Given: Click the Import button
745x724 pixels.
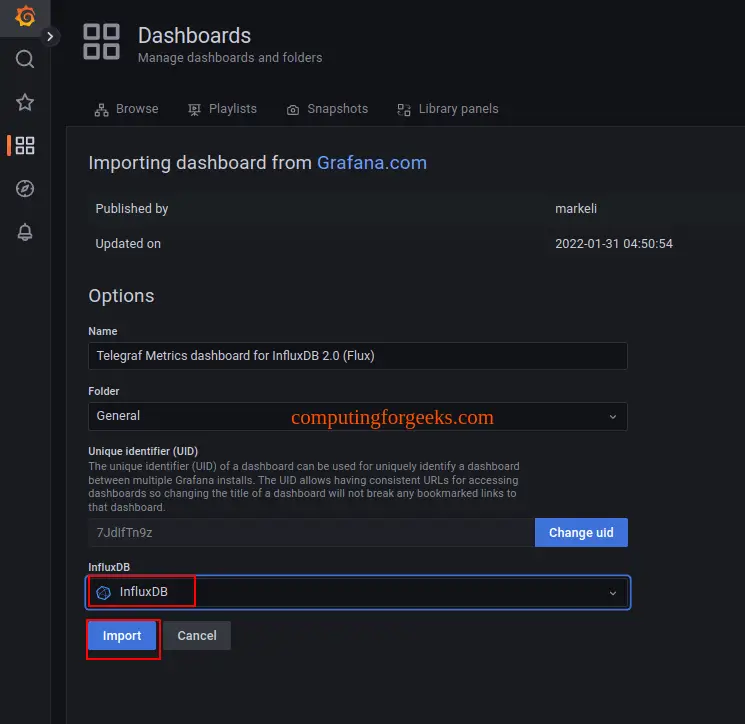Looking at the screenshot, I should [x=122, y=636].
